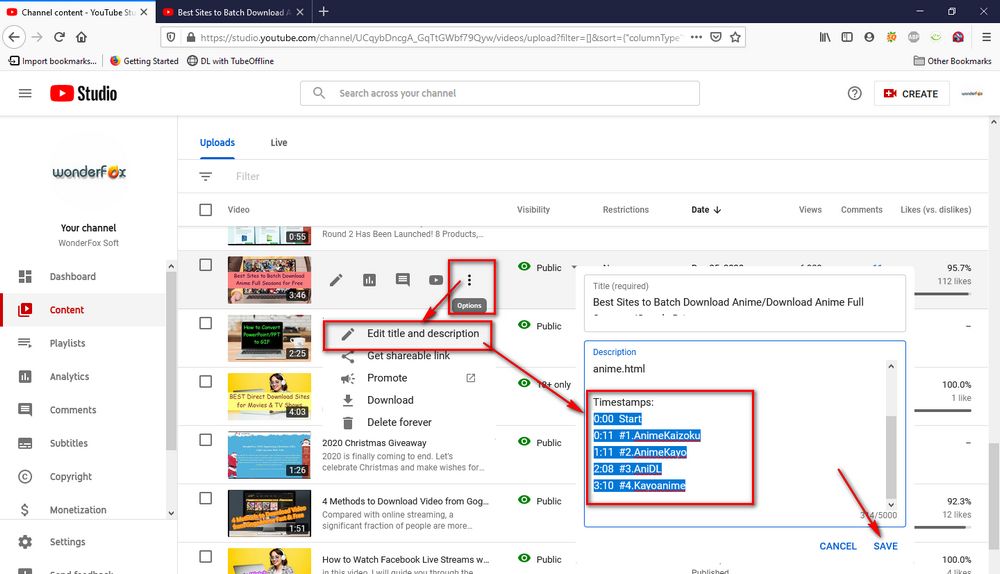Open Dashboard in the sidebar

coord(73,276)
